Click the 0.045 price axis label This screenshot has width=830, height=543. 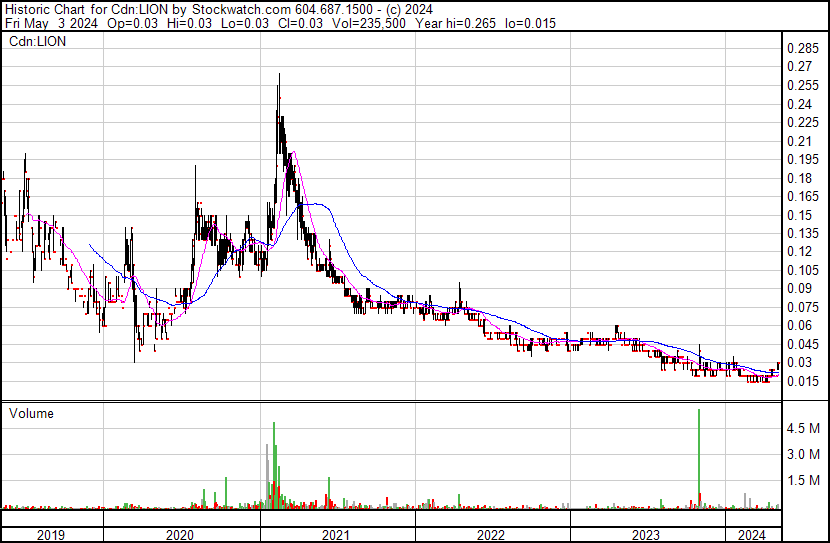click(x=802, y=344)
